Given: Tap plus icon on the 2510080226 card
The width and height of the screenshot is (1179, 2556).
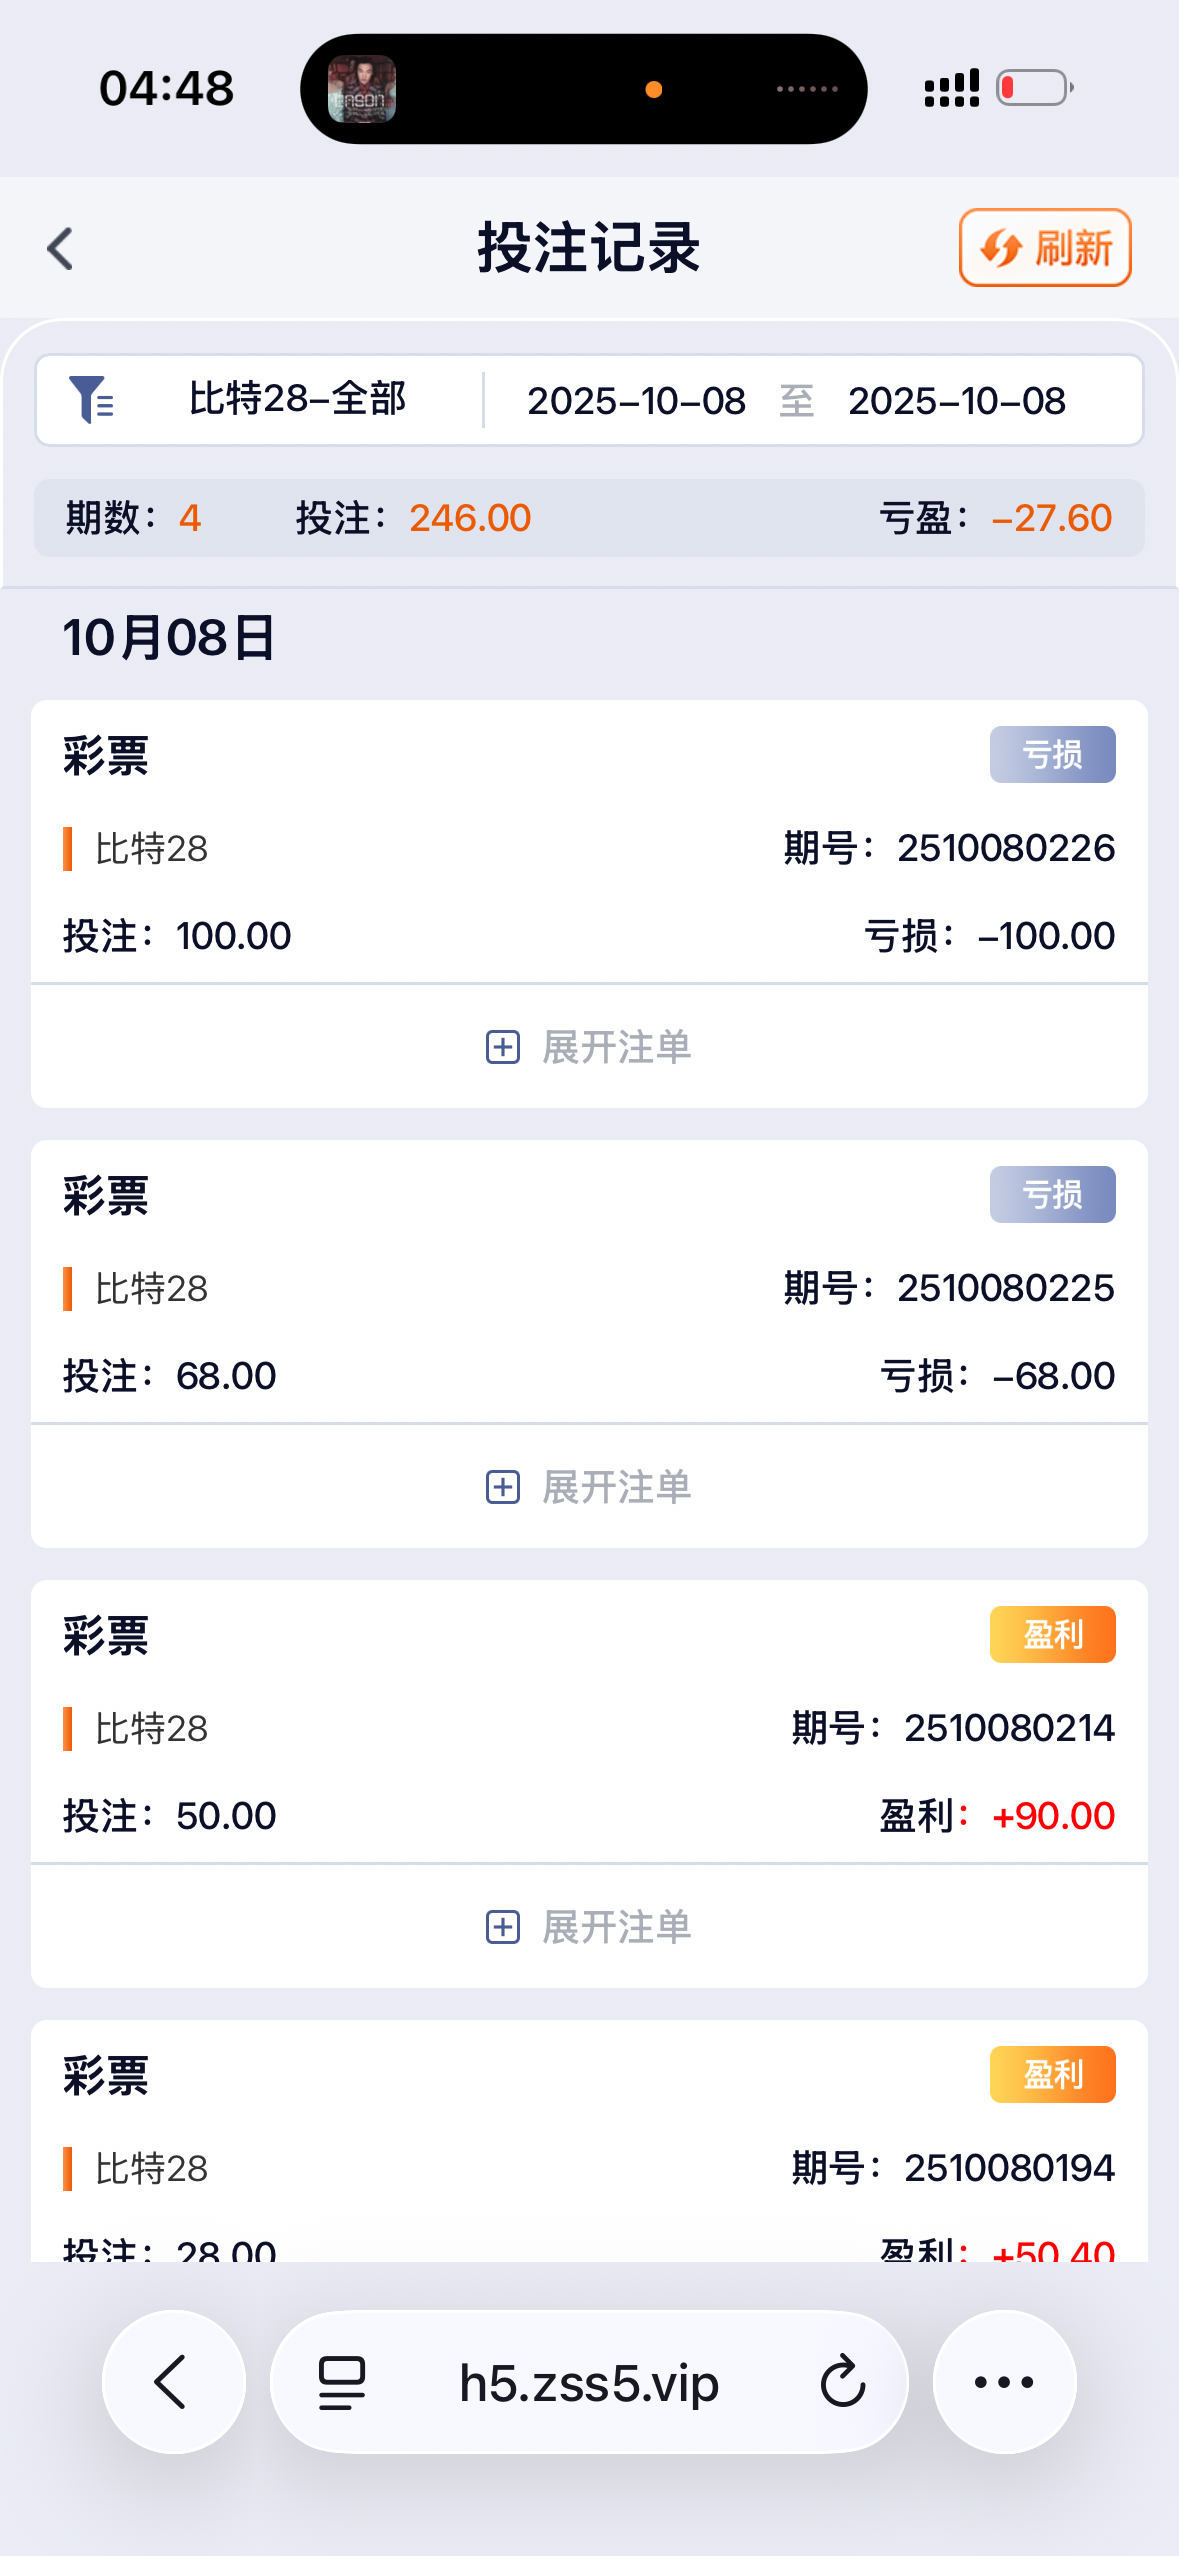Looking at the screenshot, I should [502, 1047].
